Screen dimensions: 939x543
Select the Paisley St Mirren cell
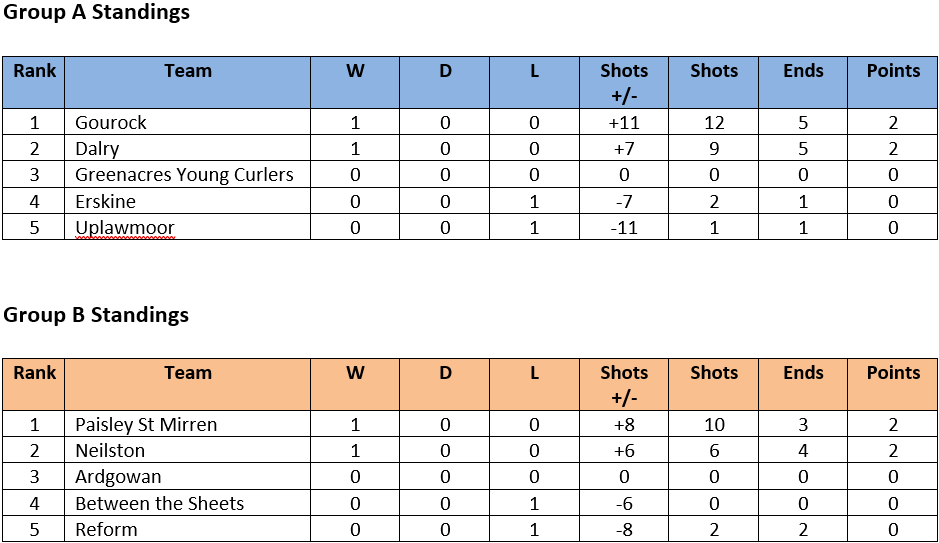pos(146,425)
